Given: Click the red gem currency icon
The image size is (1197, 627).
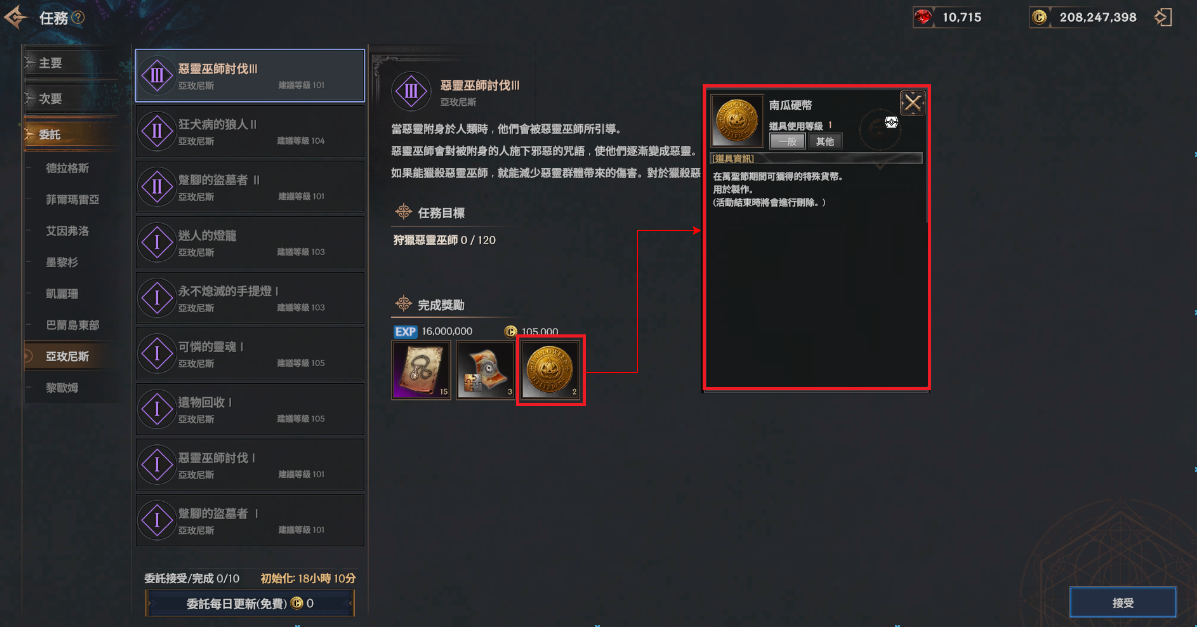Looking at the screenshot, I should point(924,17).
